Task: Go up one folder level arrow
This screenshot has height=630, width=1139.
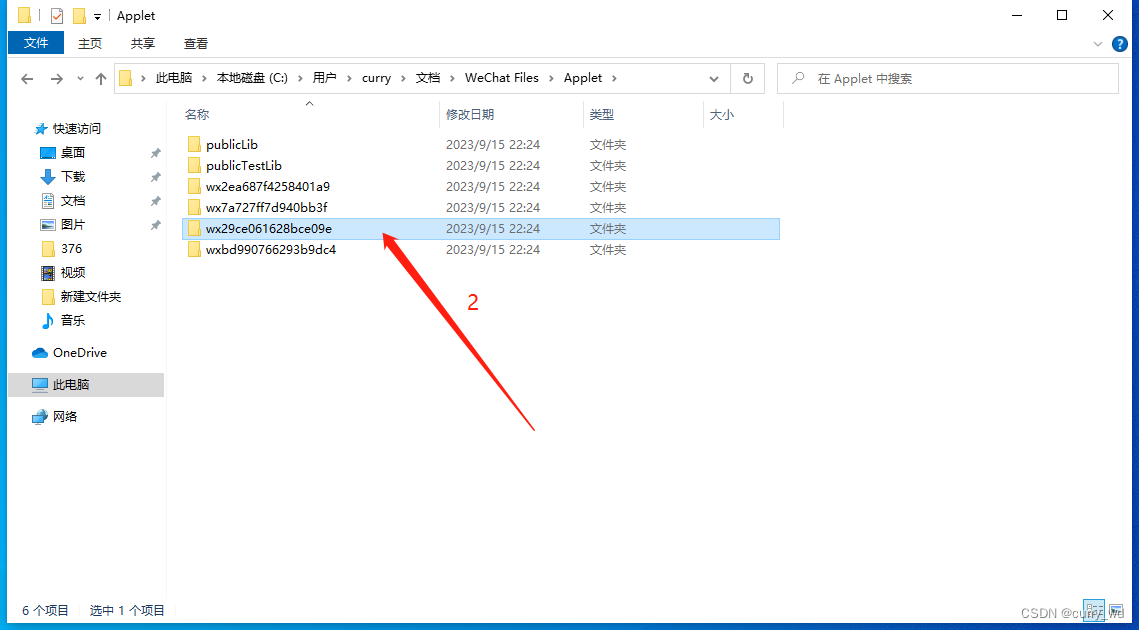Action: click(x=101, y=78)
